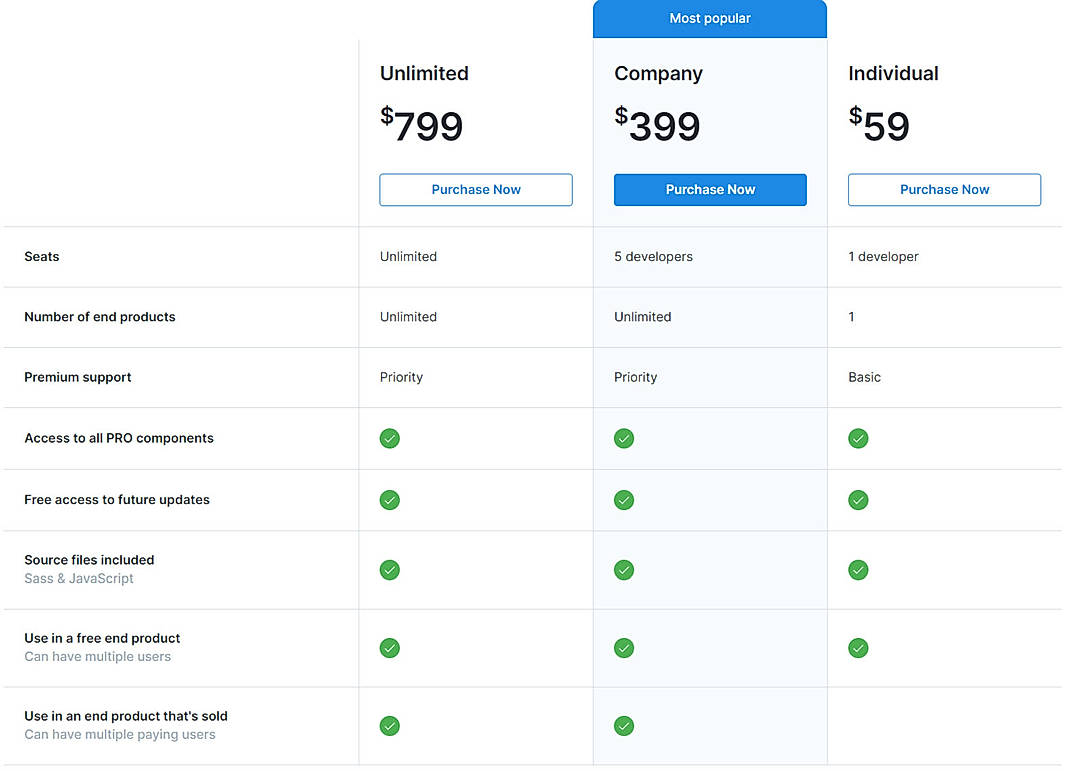This screenshot has width=1070, height=771.
Task: Select the free end product checkmark under Company
Action: pyautogui.click(x=624, y=648)
